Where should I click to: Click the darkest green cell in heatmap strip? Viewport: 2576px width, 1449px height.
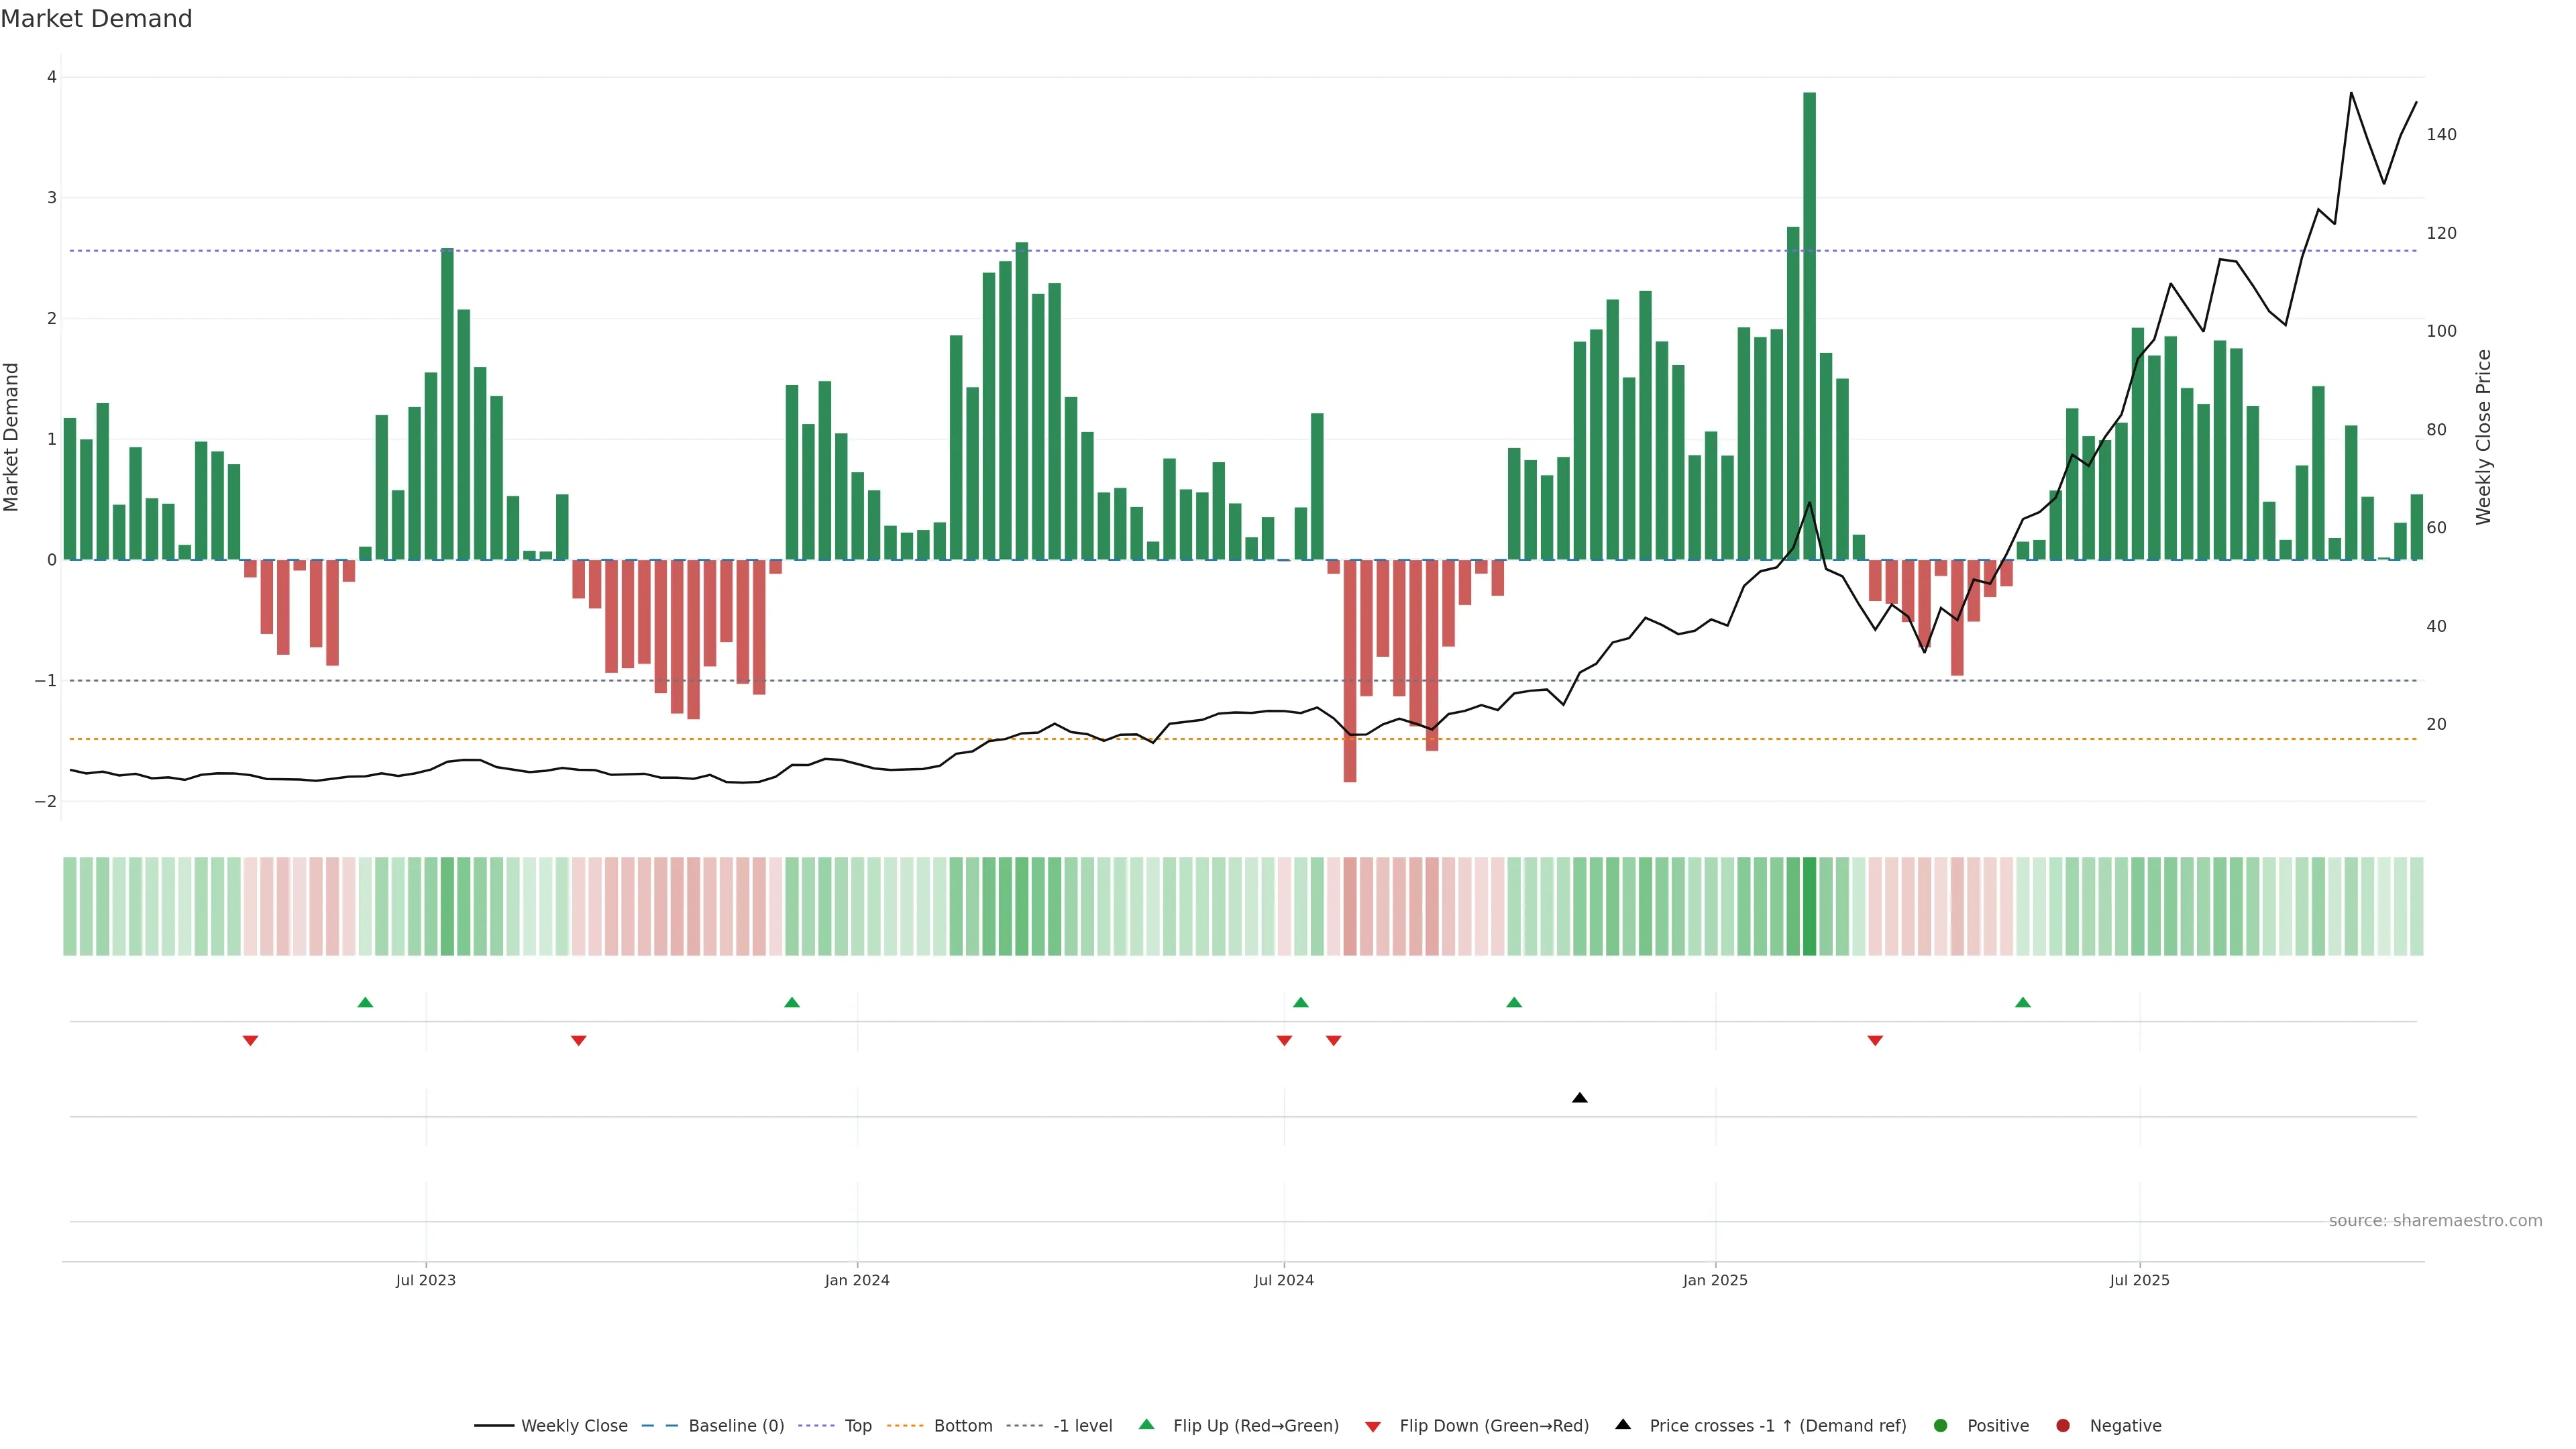coord(1809,906)
